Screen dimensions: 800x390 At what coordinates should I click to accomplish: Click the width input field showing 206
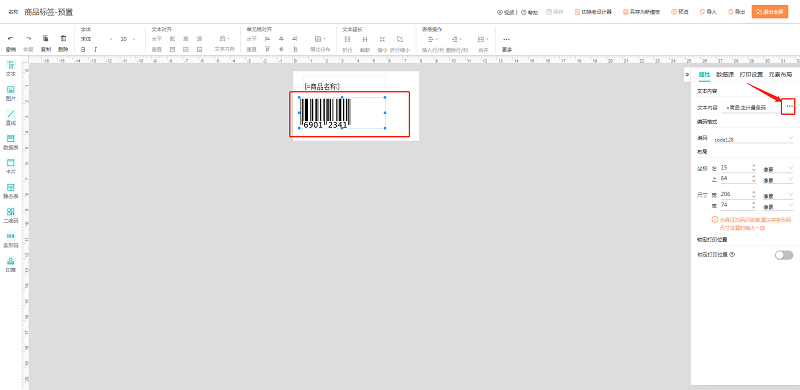[734, 194]
